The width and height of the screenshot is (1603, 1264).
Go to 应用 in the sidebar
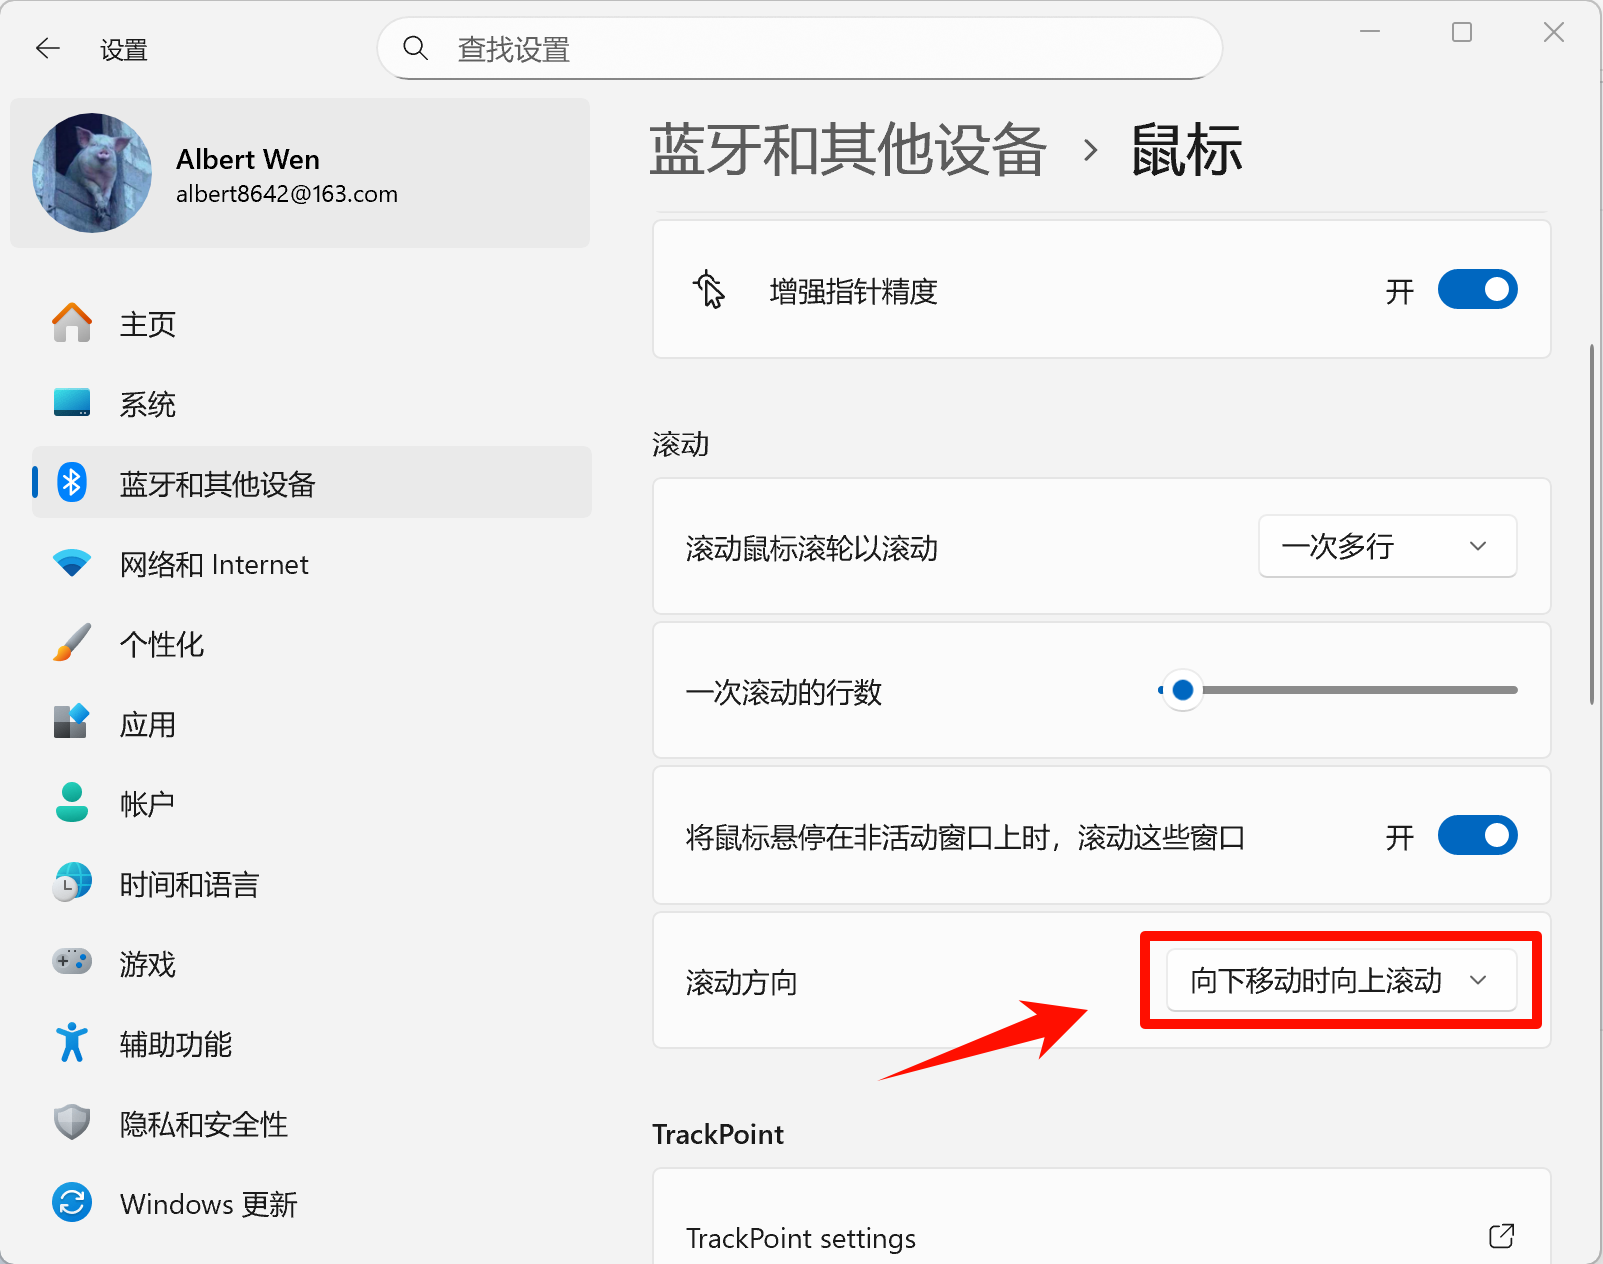click(x=148, y=724)
